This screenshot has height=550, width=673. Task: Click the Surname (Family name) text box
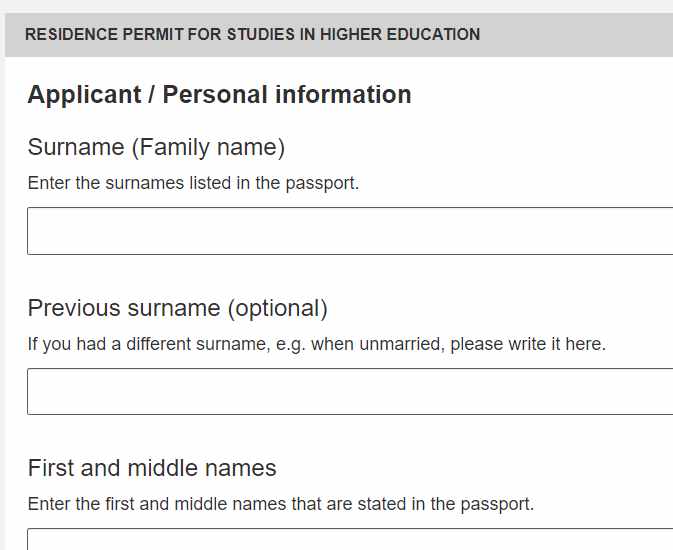coord(350,231)
